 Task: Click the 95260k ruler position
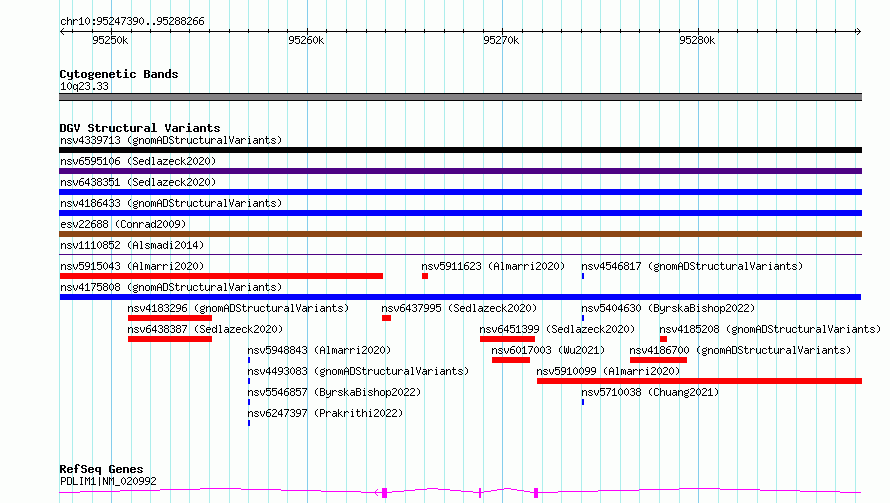pos(306,40)
